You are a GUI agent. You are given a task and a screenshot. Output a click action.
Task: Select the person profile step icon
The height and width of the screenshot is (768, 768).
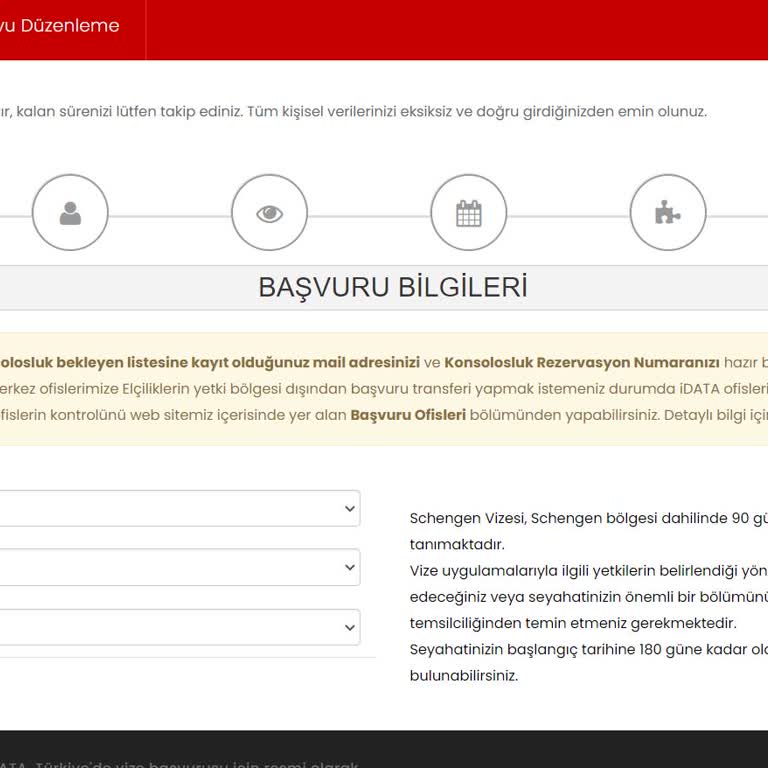[x=70, y=213]
